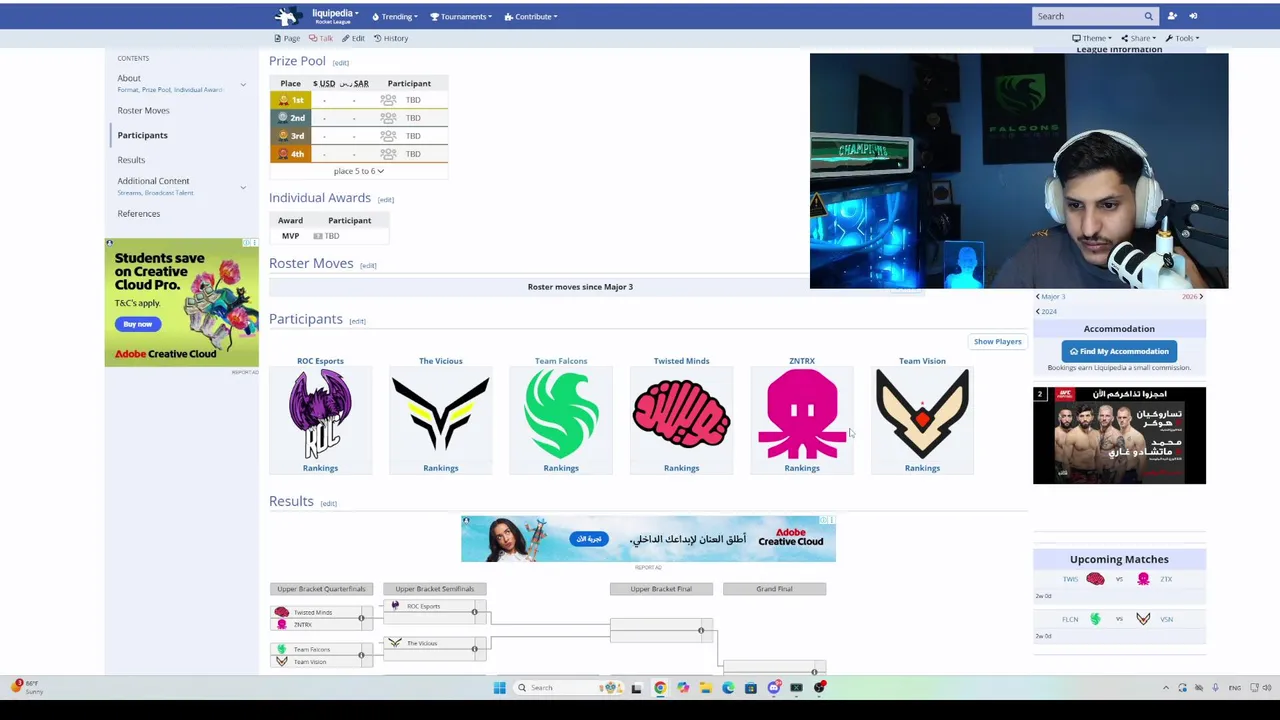Click the Show Players button
Image resolution: width=1280 pixels, height=720 pixels.
point(998,341)
